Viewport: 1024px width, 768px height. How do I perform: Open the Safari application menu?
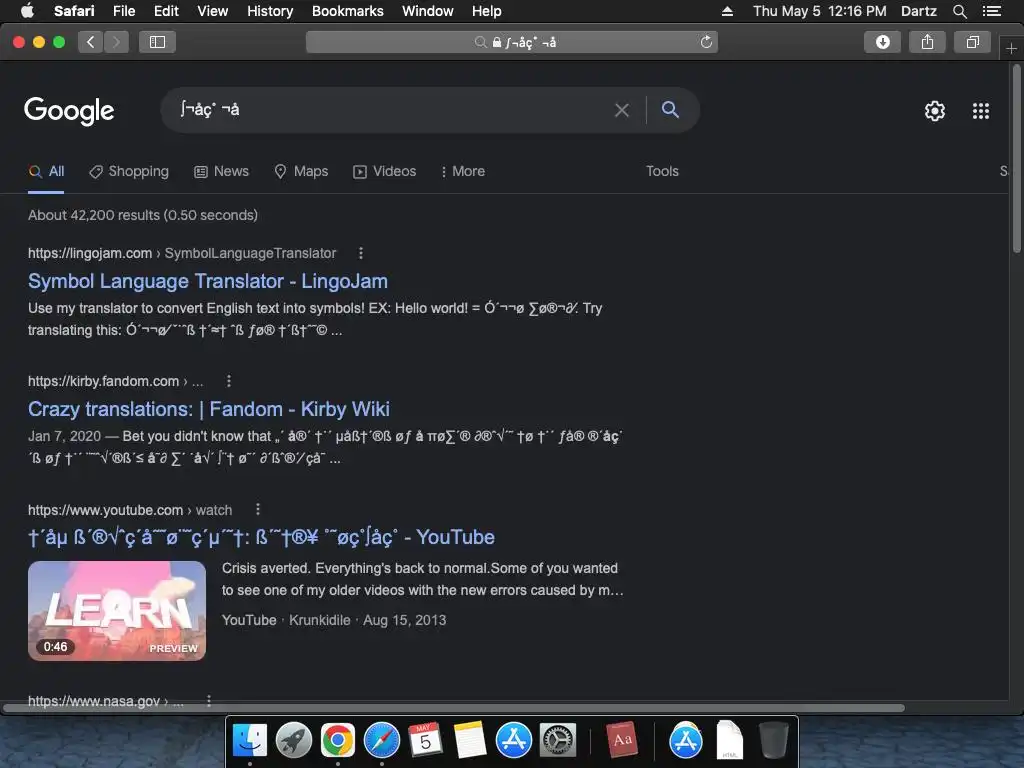[x=74, y=11]
